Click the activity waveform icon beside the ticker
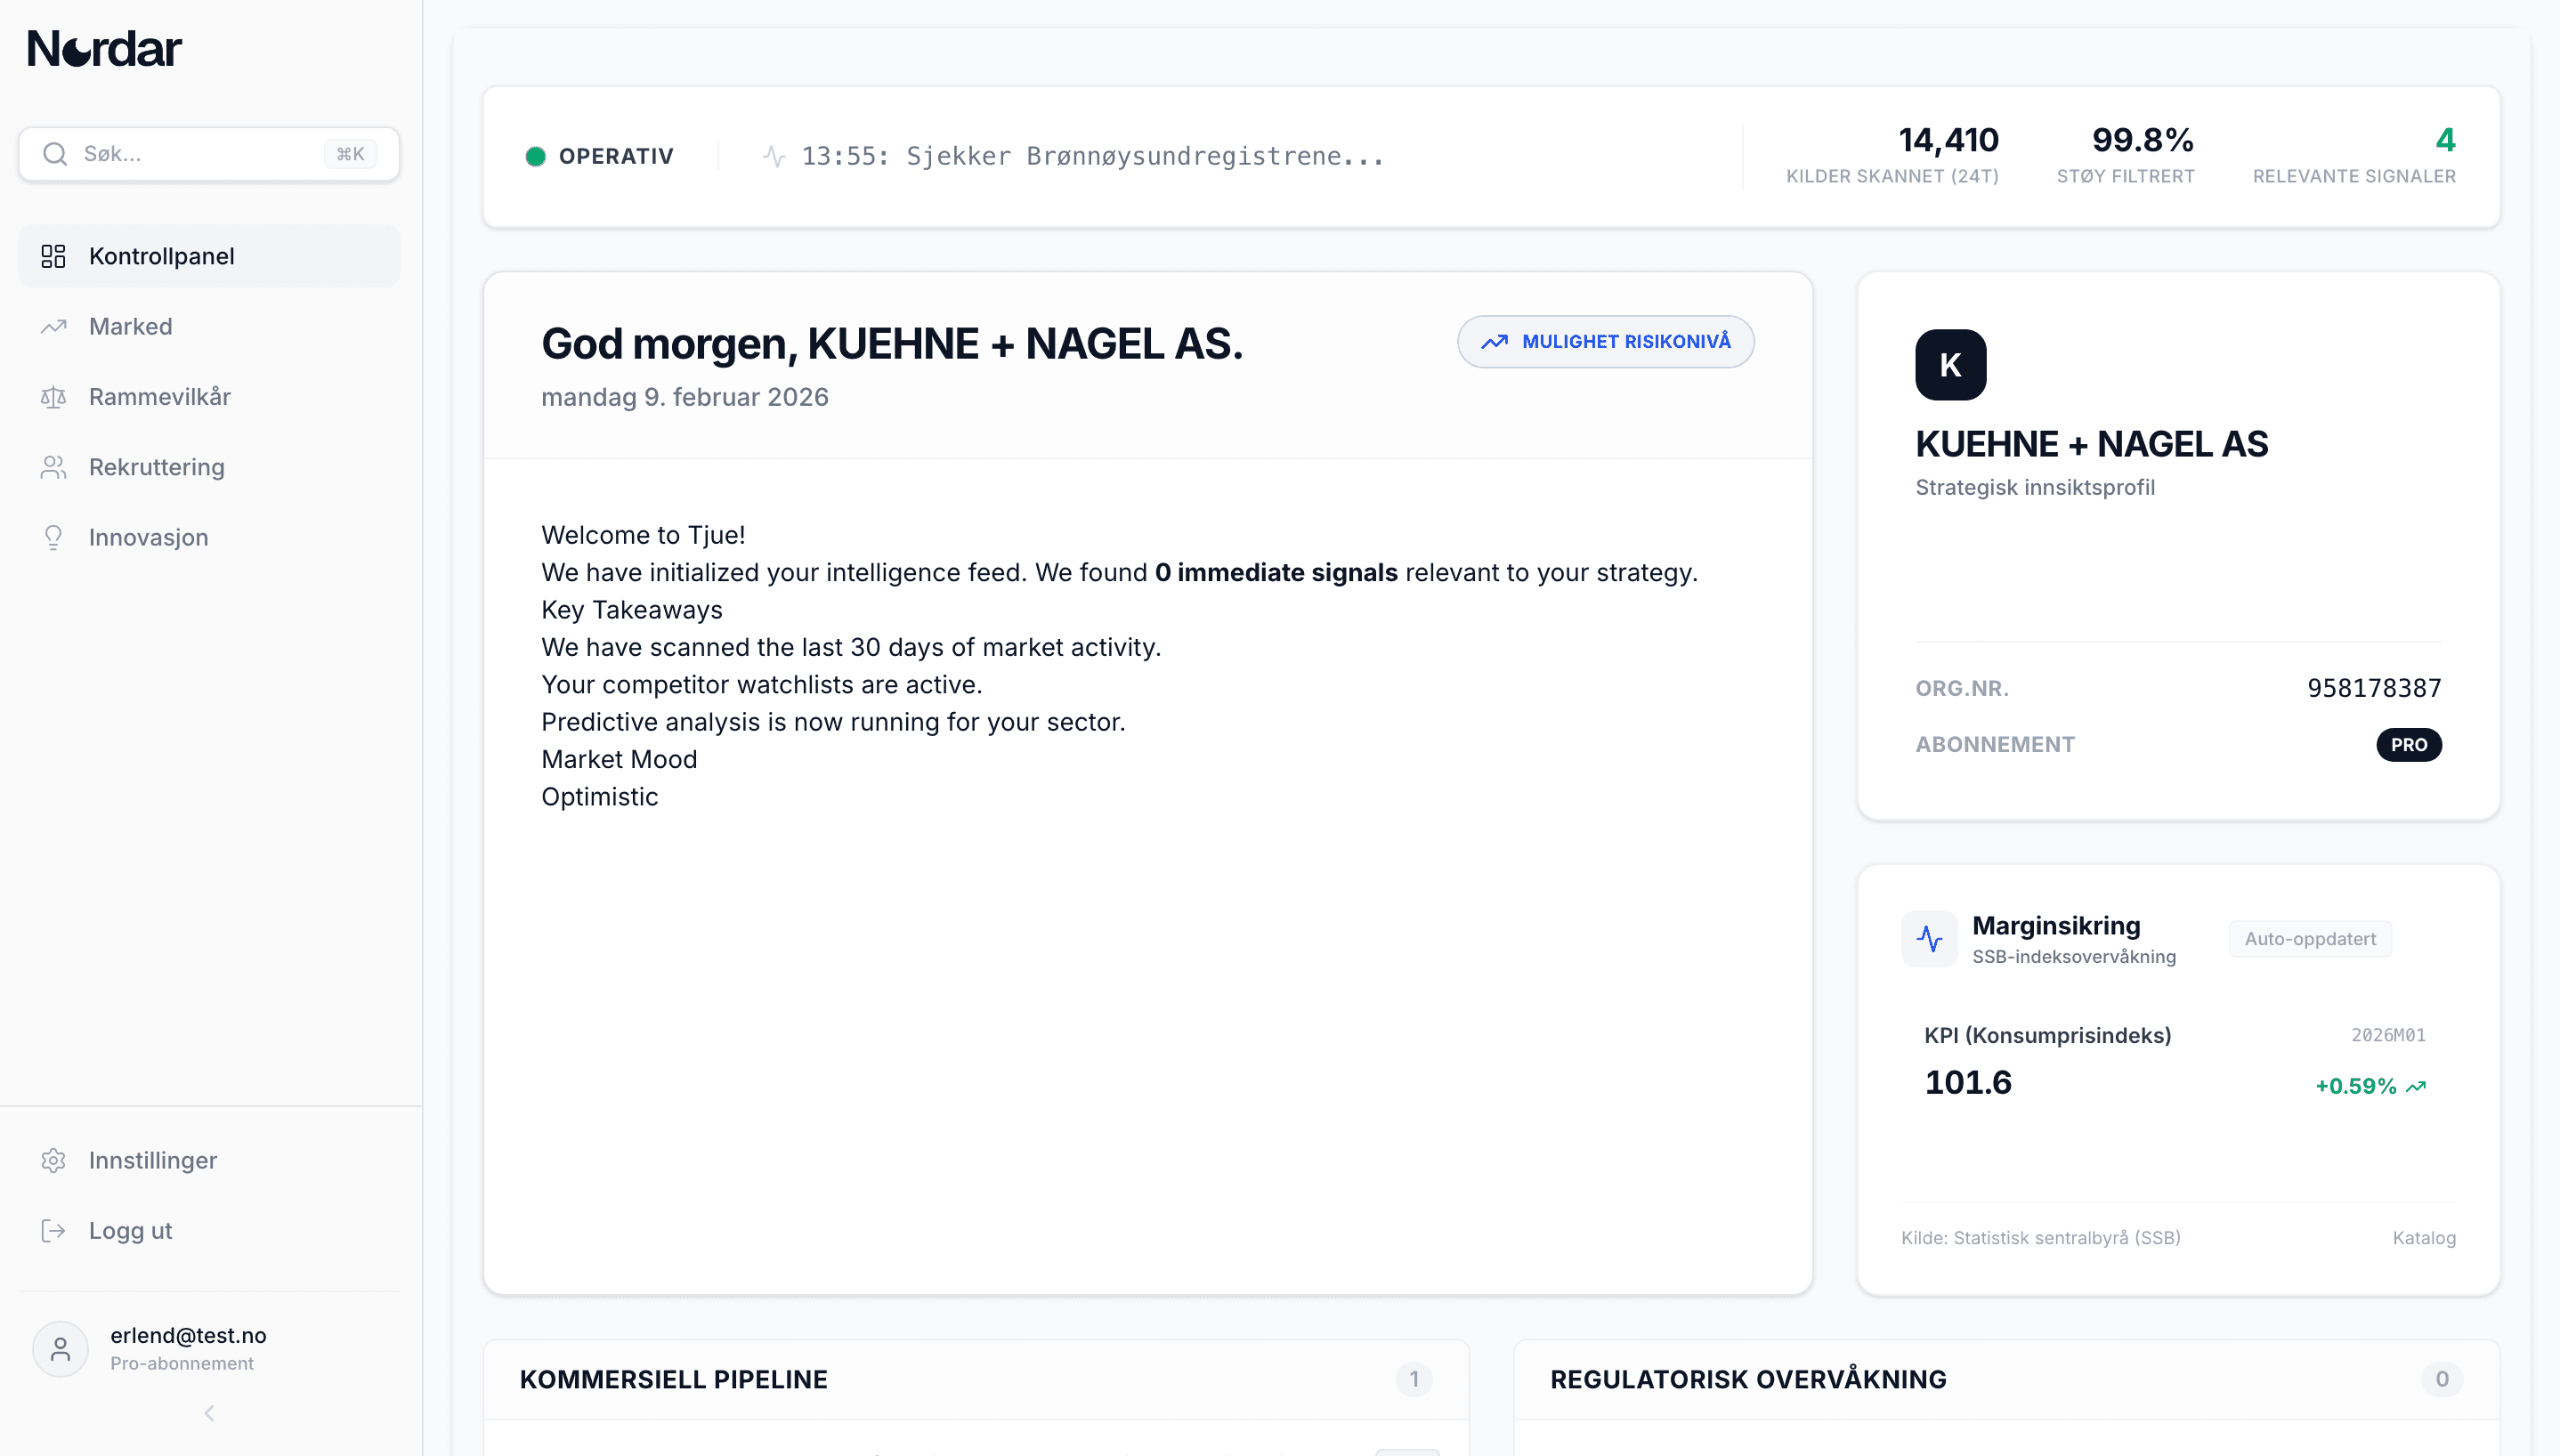This screenshot has width=2560, height=1456. click(x=775, y=155)
